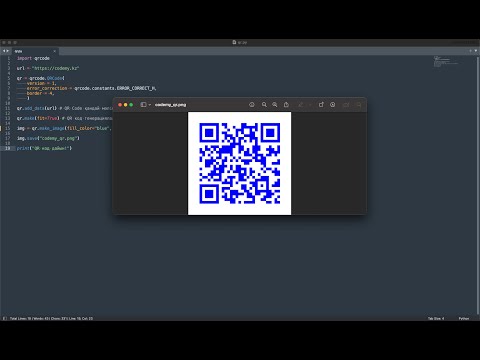
Task: Click the codemy_qr.png title in Preview
Action: [x=170, y=105]
